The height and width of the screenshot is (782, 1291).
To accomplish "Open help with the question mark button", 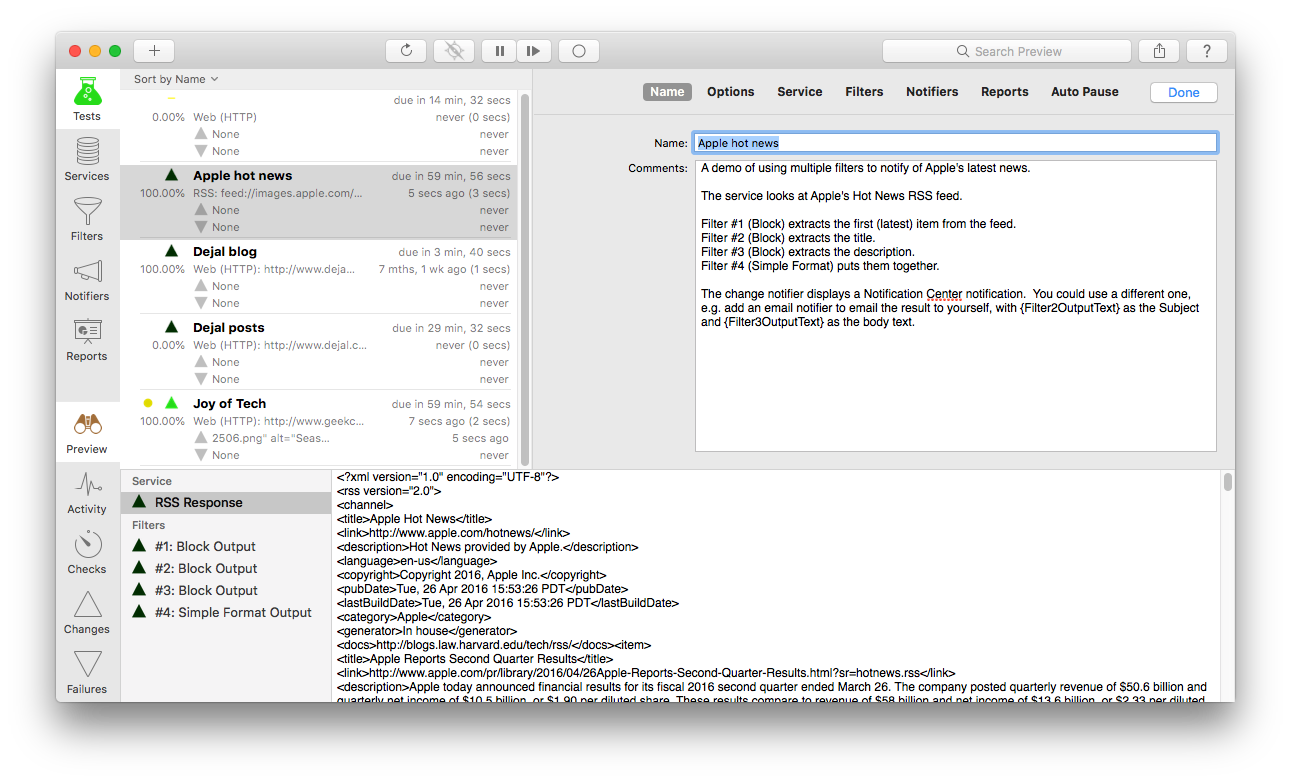I will click(x=1207, y=51).
